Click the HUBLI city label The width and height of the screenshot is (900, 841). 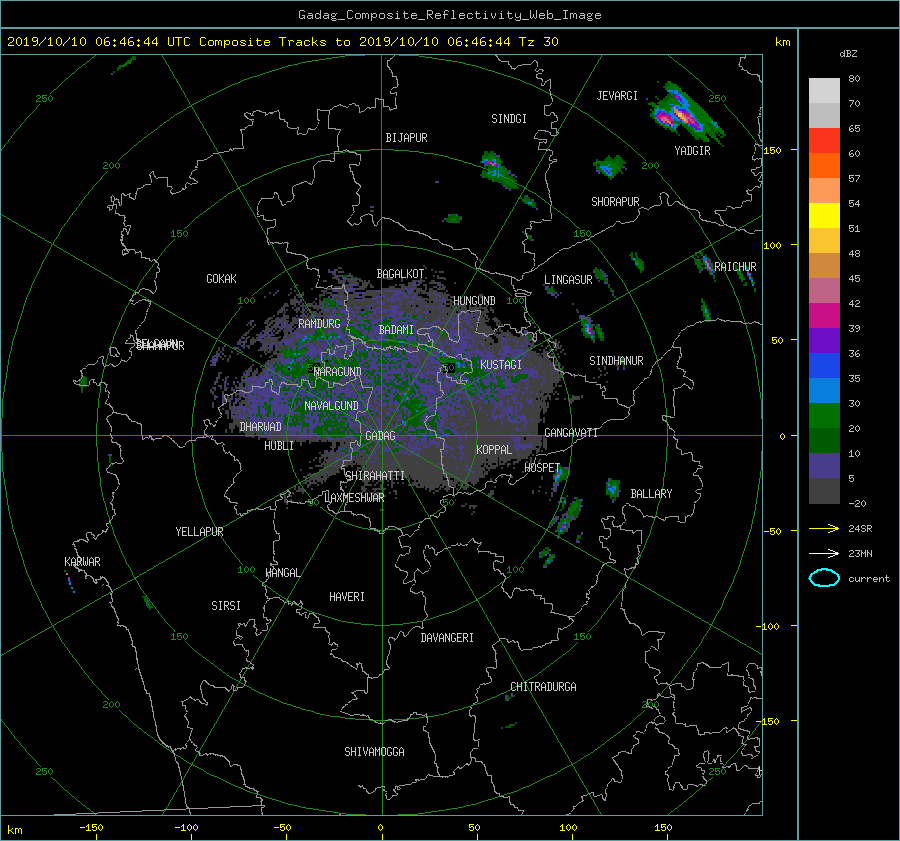278,446
